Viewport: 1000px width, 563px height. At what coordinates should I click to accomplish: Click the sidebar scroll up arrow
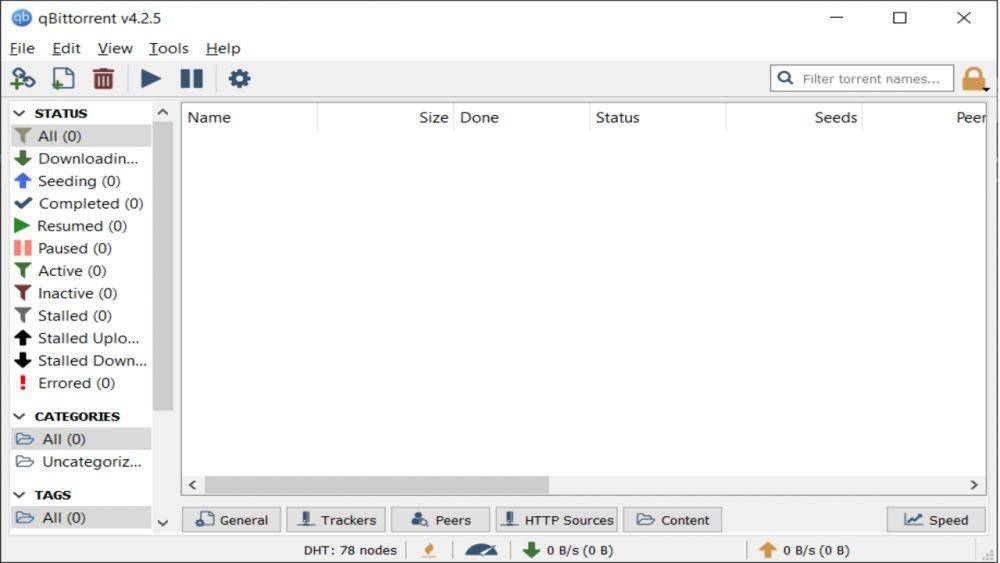[x=163, y=112]
